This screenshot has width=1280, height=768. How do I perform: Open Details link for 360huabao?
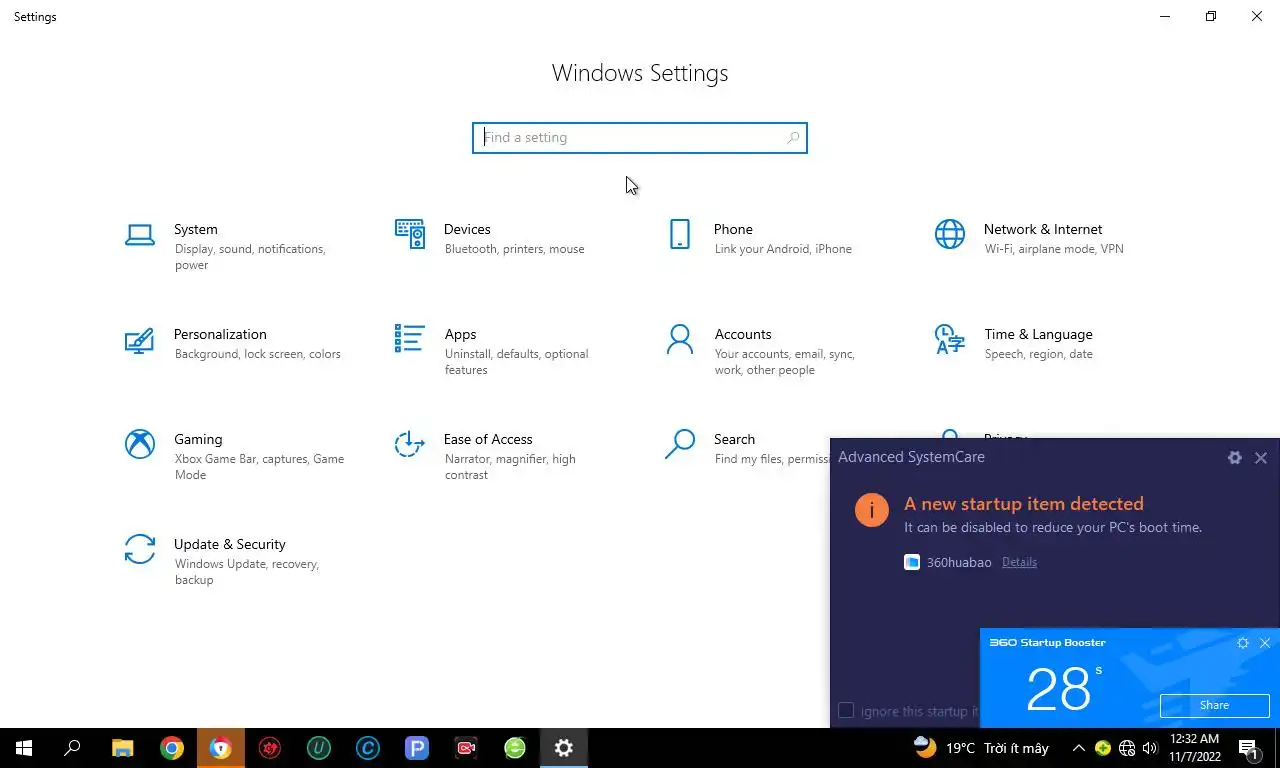[1019, 562]
